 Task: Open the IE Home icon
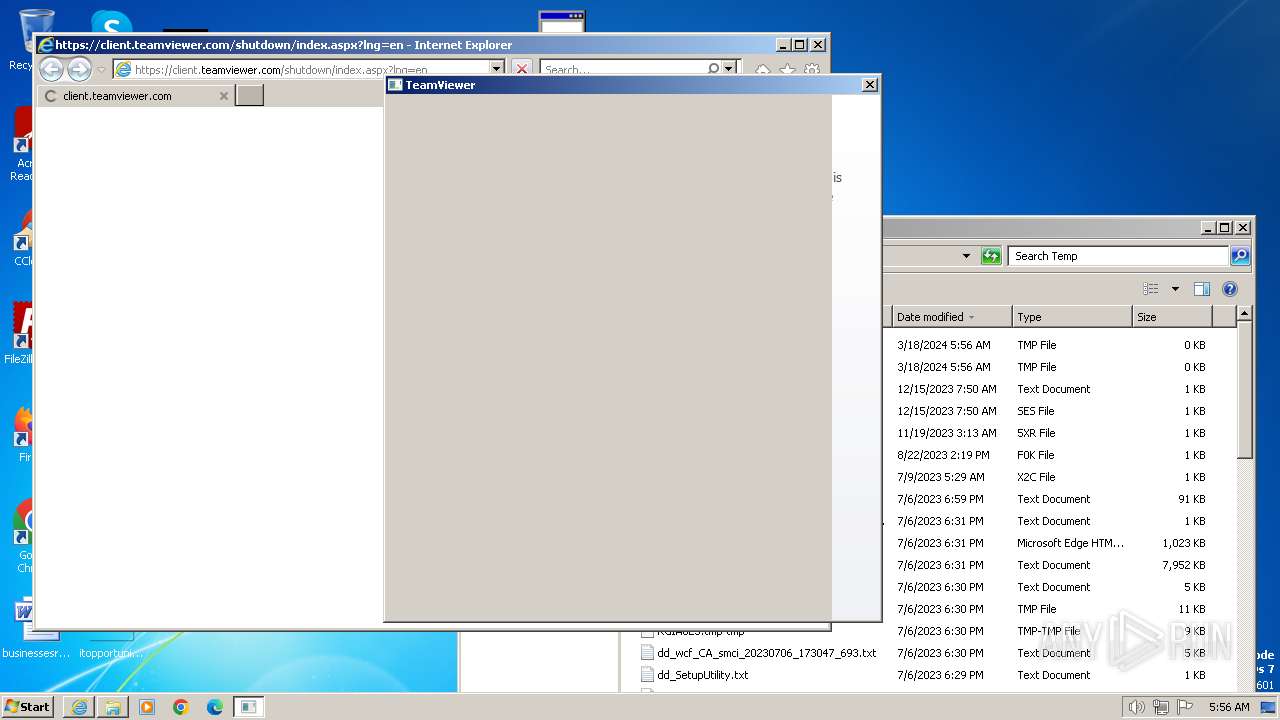(x=763, y=70)
